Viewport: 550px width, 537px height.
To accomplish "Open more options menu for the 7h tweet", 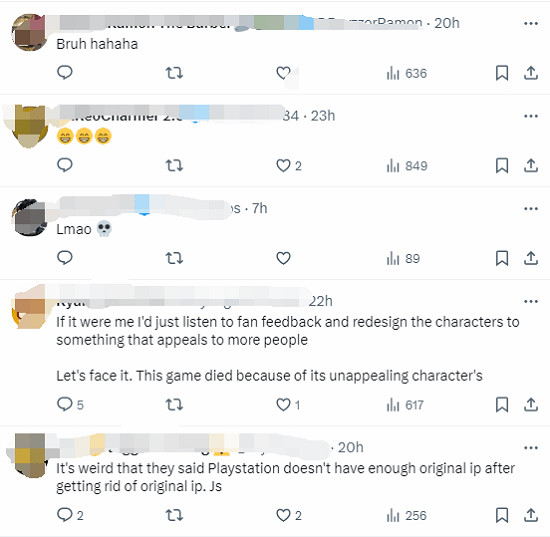I will click(x=531, y=209).
